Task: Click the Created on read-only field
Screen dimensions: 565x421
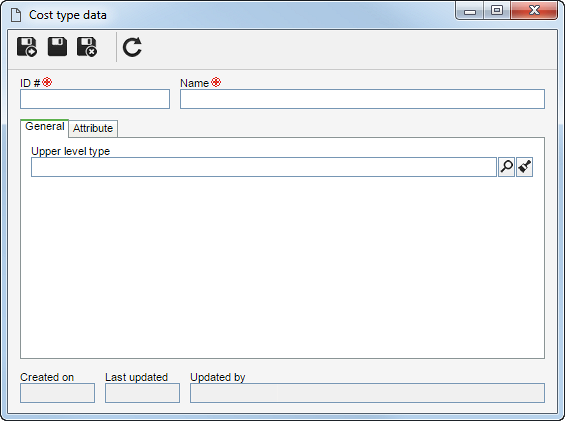Action: [57, 393]
